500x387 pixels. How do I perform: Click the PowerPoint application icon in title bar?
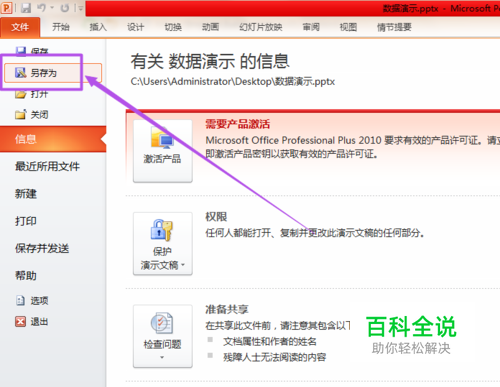pyautogui.click(x=6, y=7)
